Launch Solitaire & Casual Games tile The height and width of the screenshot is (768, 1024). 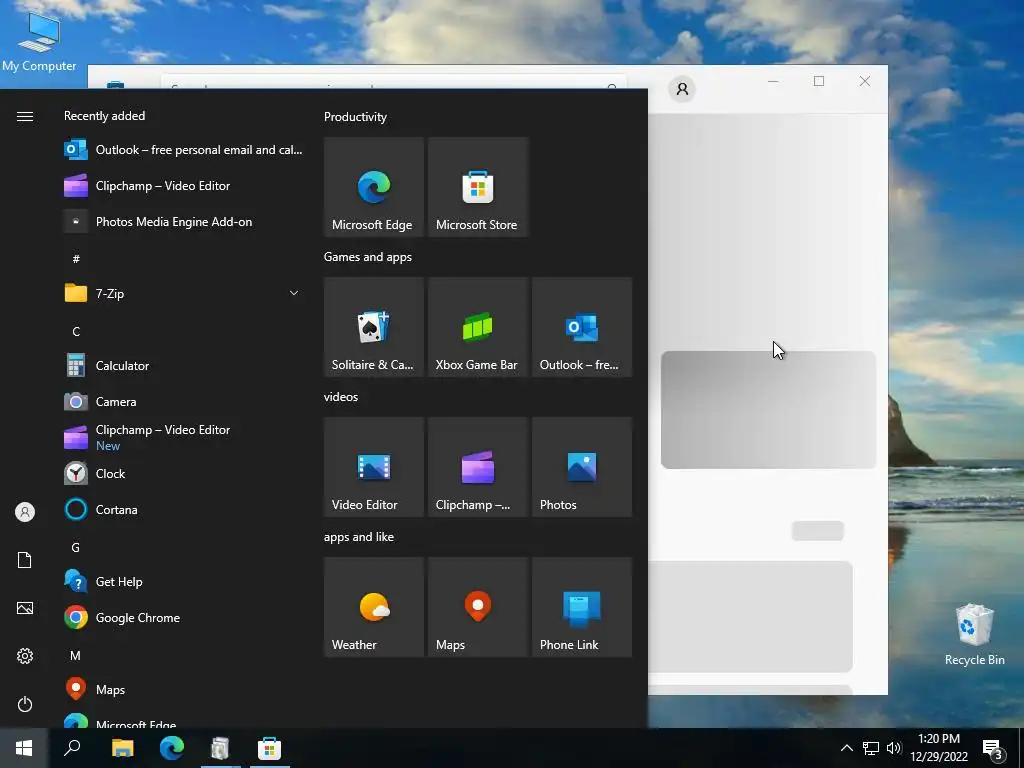click(x=374, y=327)
